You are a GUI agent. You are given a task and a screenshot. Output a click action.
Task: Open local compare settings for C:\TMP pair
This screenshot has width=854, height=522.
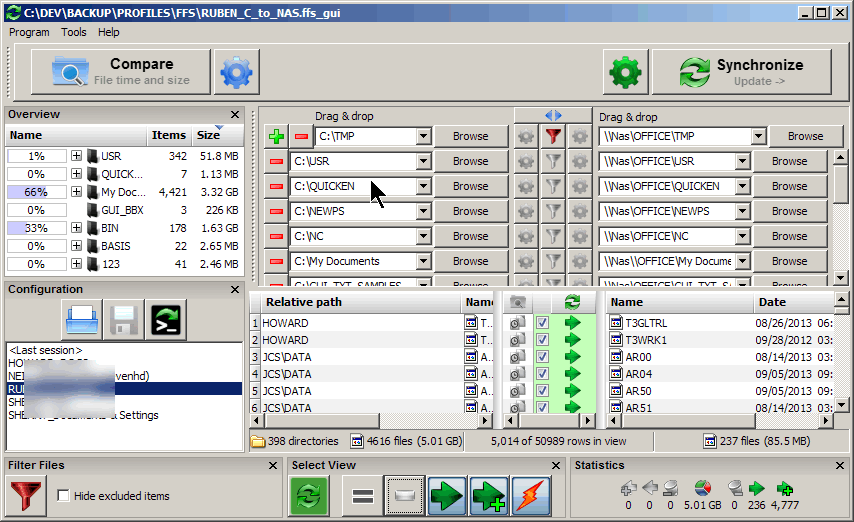[526, 136]
